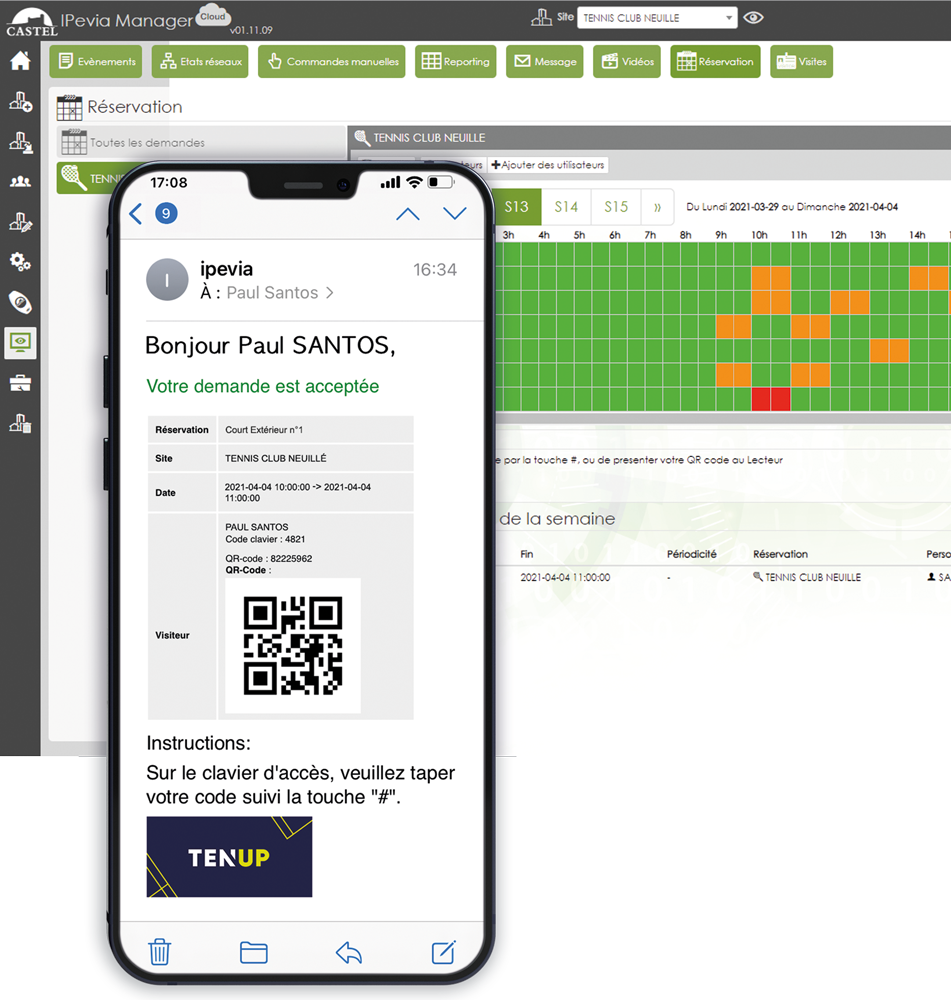Image resolution: width=951 pixels, height=1000 pixels.
Task: Show later weeks with the » arrow
Action: click(x=657, y=207)
